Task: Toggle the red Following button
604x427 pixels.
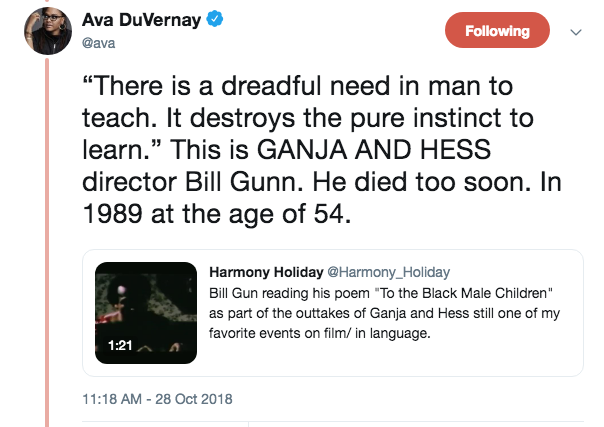Action: tap(496, 31)
